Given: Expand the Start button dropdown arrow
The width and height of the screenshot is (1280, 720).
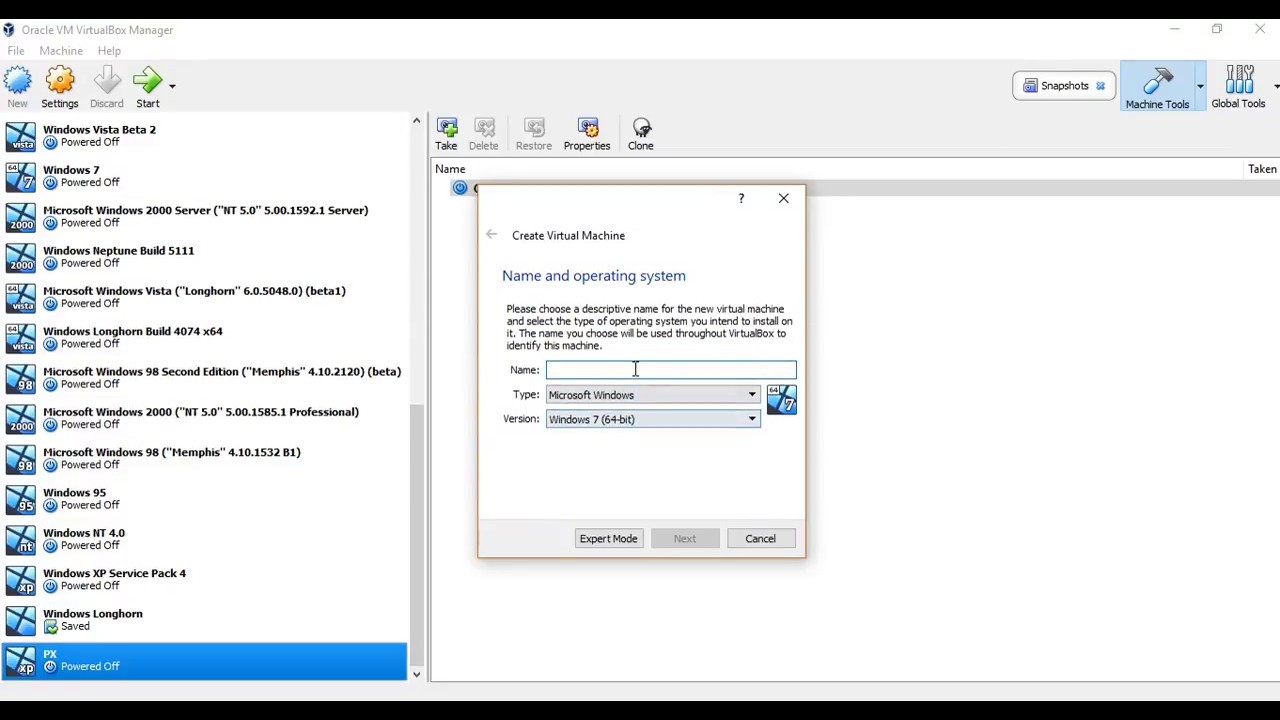Looking at the screenshot, I should 172,86.
